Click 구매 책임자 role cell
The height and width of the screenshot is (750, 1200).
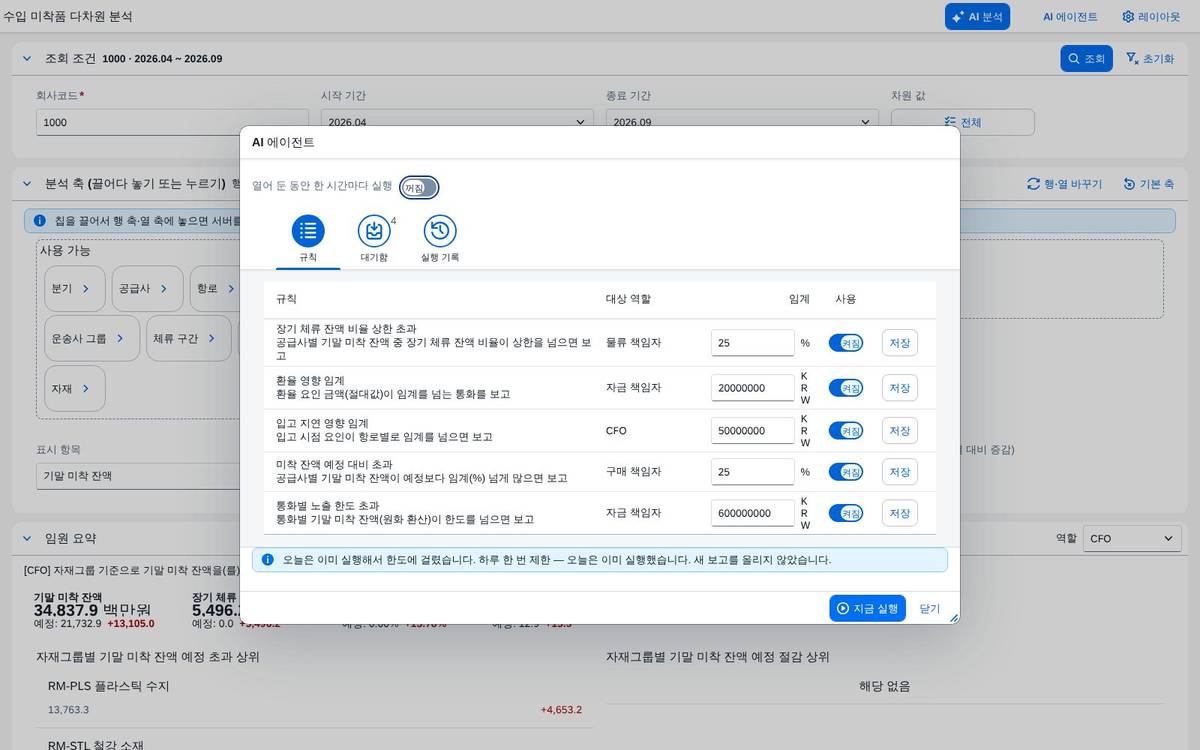(633, 471)
